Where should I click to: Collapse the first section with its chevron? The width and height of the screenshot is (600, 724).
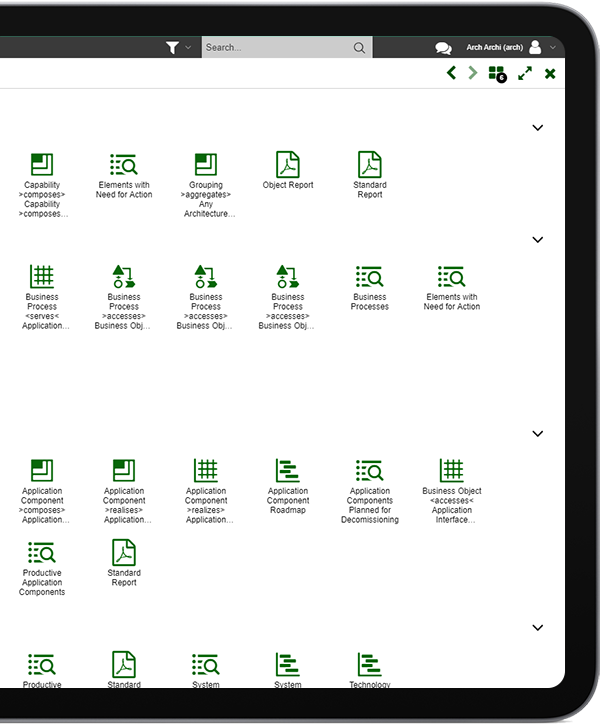coord(537,128)
